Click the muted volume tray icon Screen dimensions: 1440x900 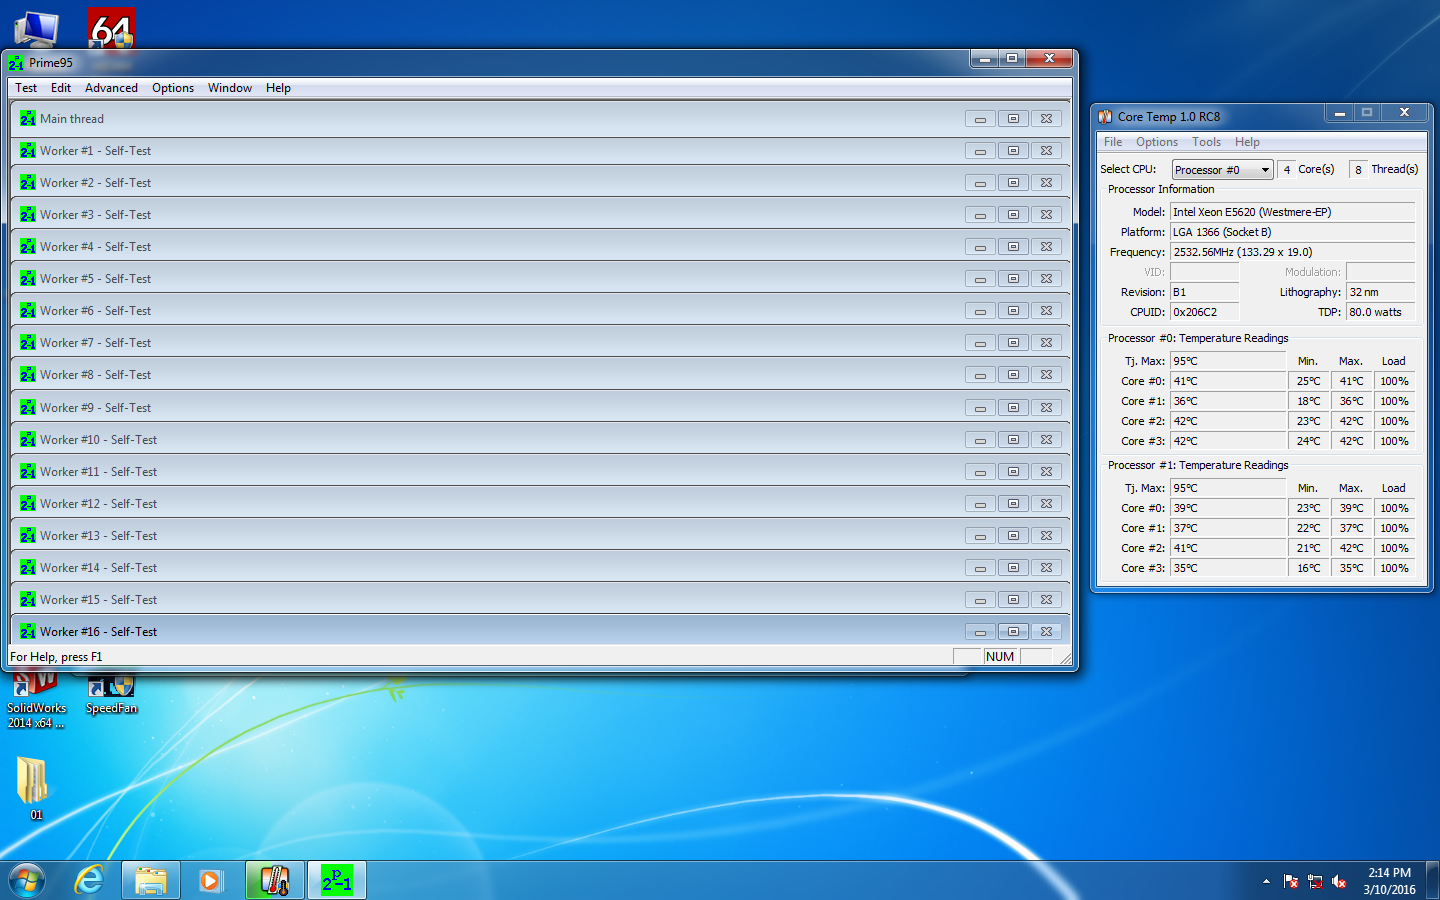[x=1339, y=881]
